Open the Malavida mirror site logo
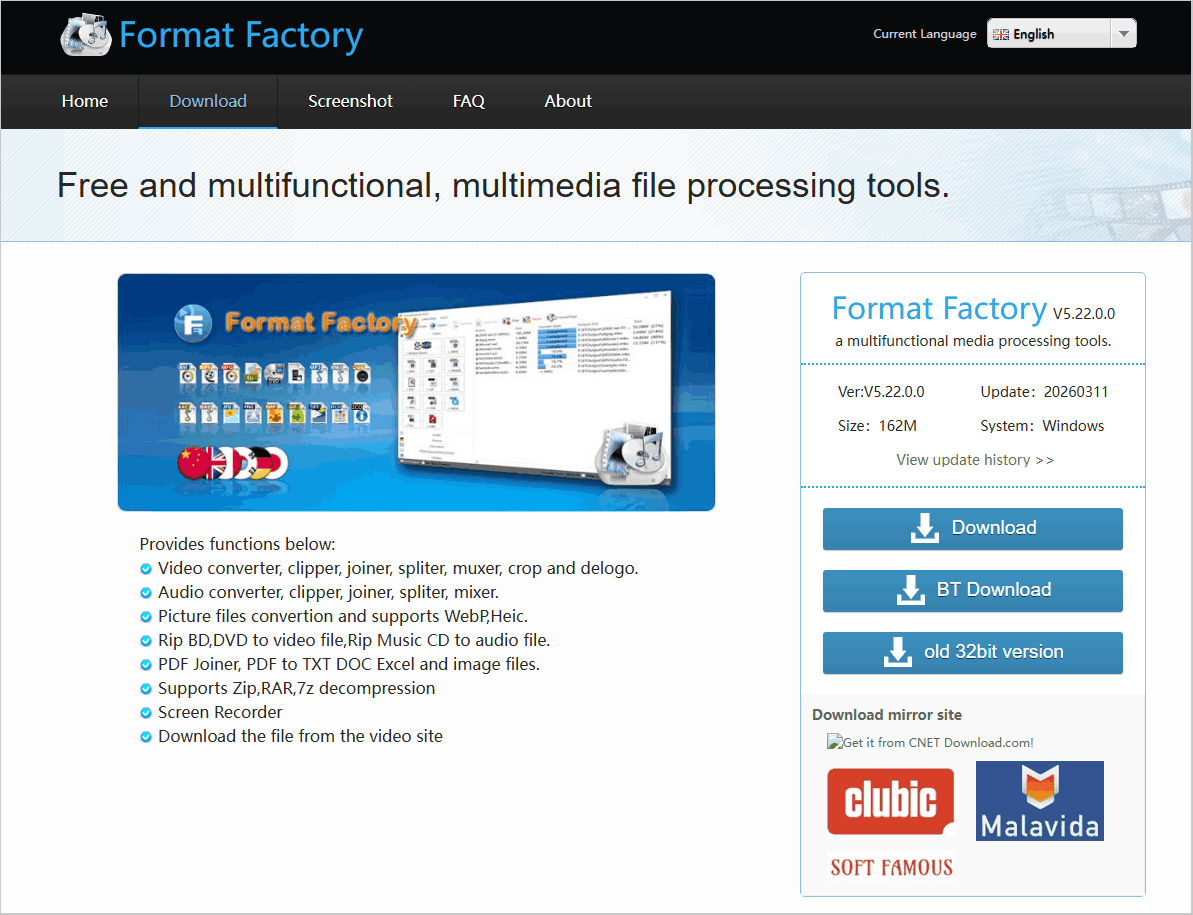1193x915 pixels. coord(1039,801)
